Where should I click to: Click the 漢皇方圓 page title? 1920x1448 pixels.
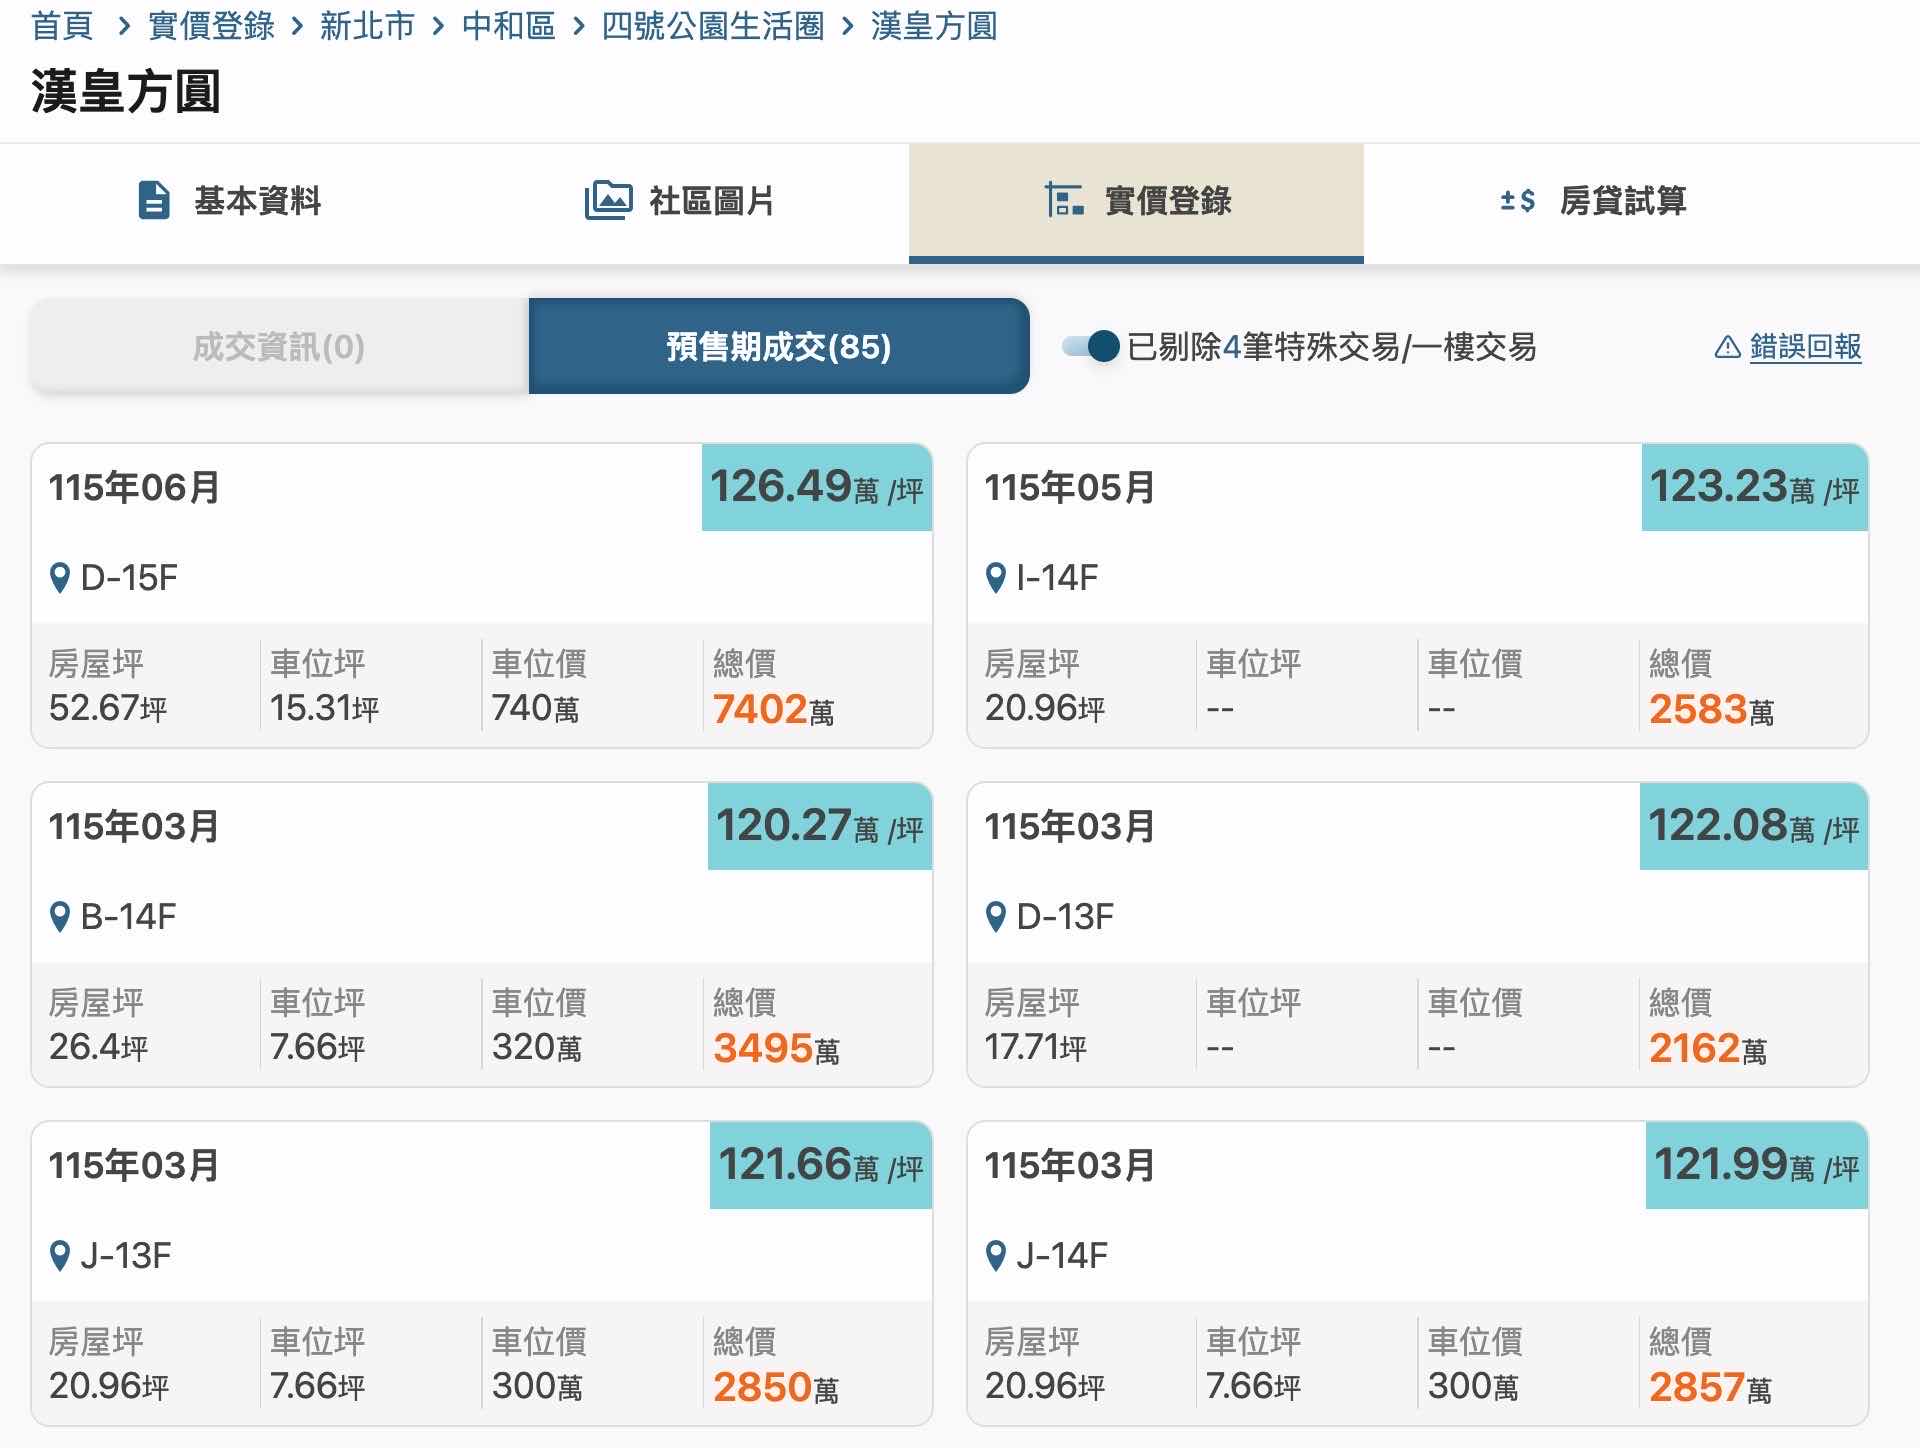(x=126, y=92)
